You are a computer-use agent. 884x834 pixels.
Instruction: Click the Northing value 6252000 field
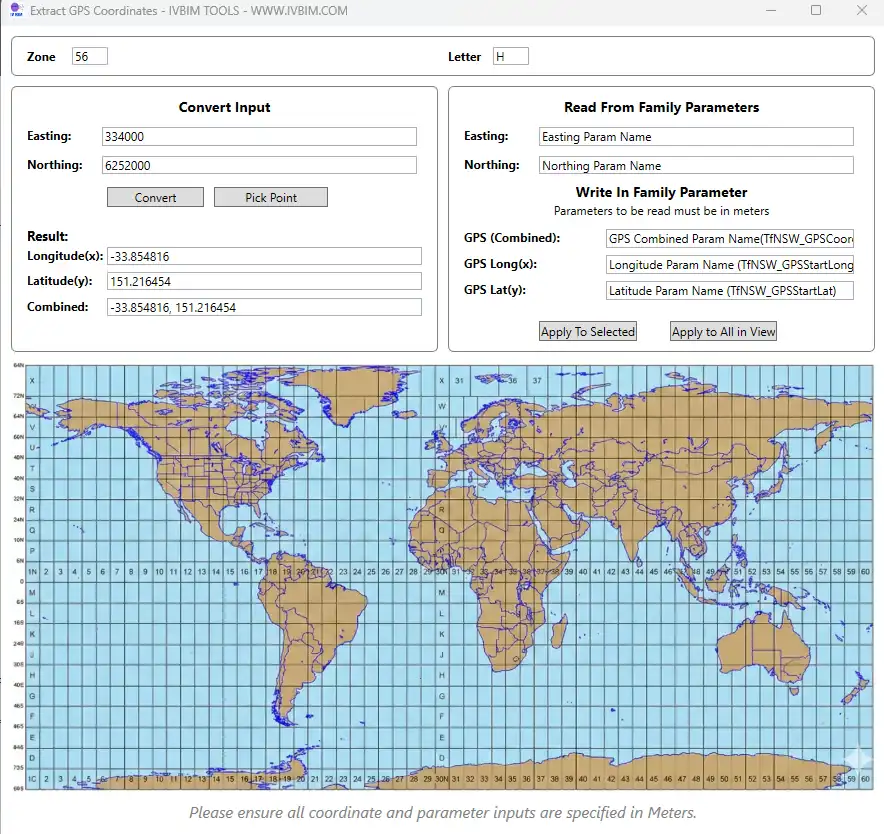tap(259, 166)
